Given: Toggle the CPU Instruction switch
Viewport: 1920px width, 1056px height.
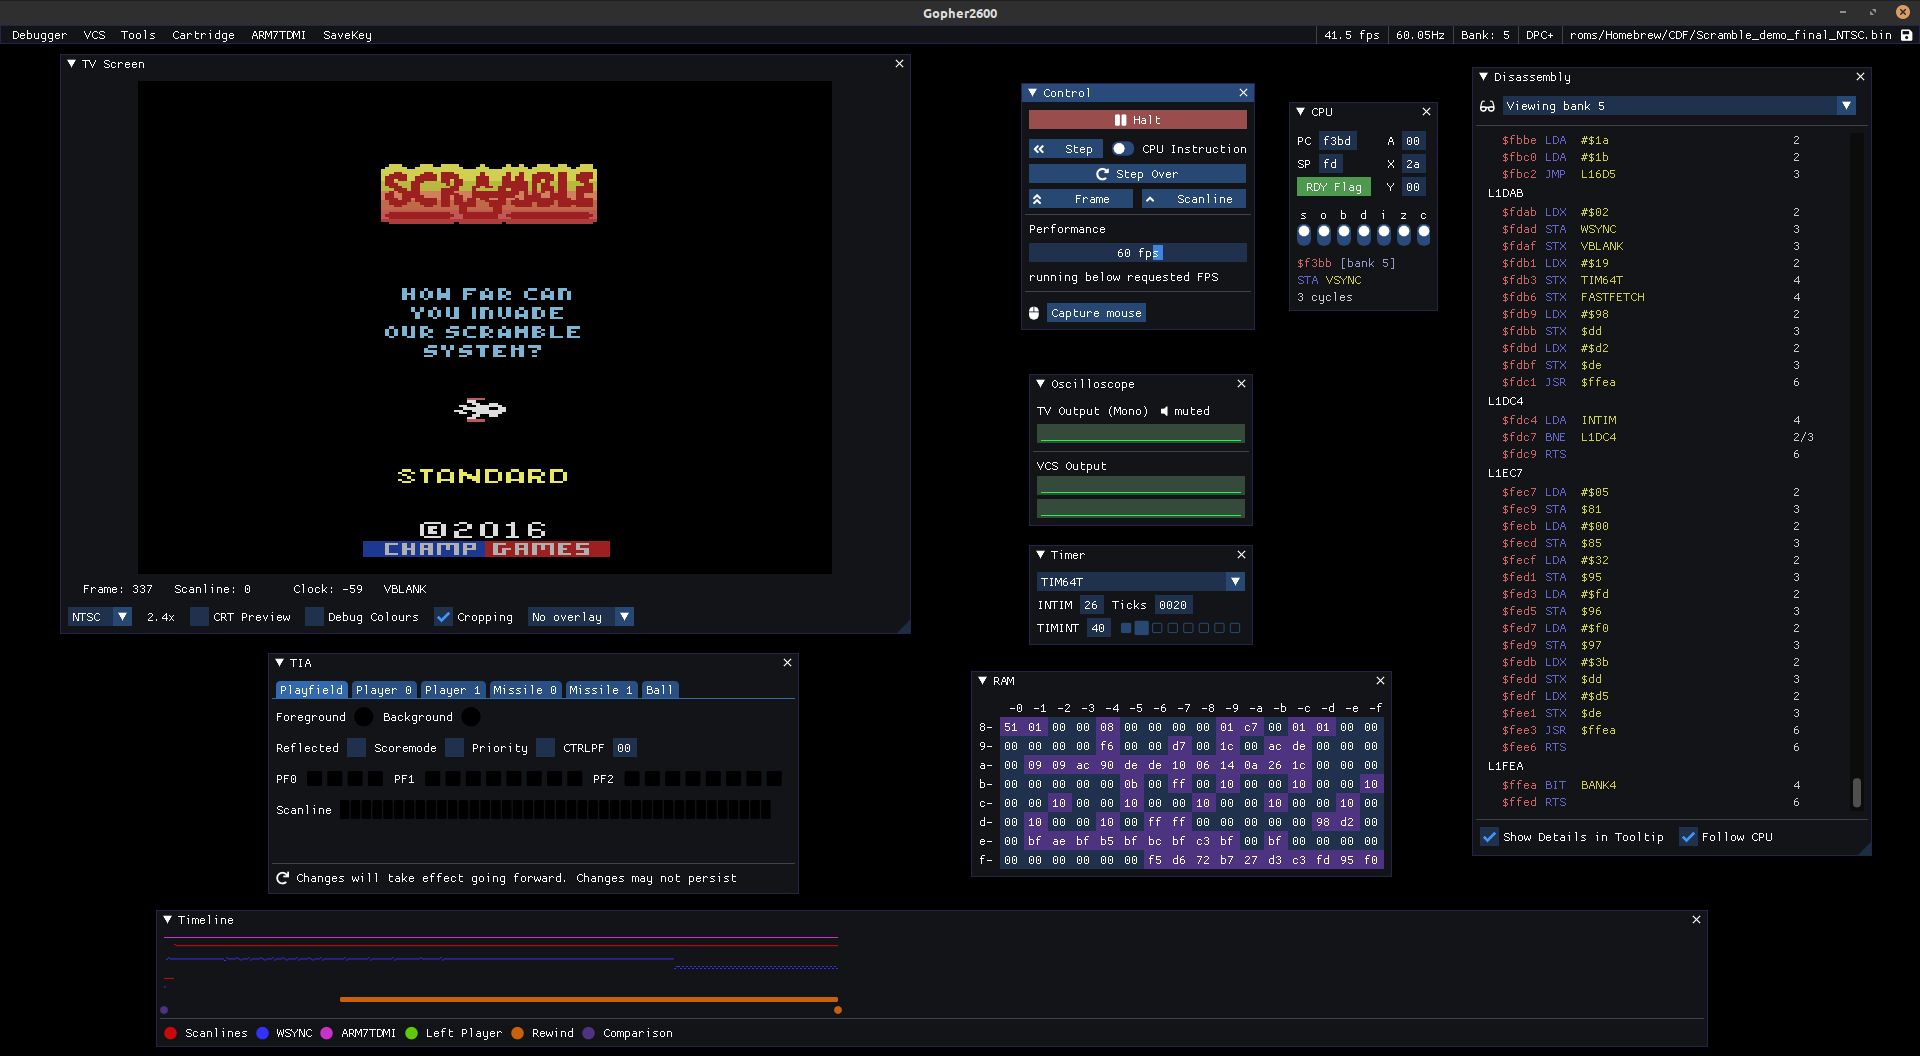Looking at the screenshot, I should click(1122, 149).
